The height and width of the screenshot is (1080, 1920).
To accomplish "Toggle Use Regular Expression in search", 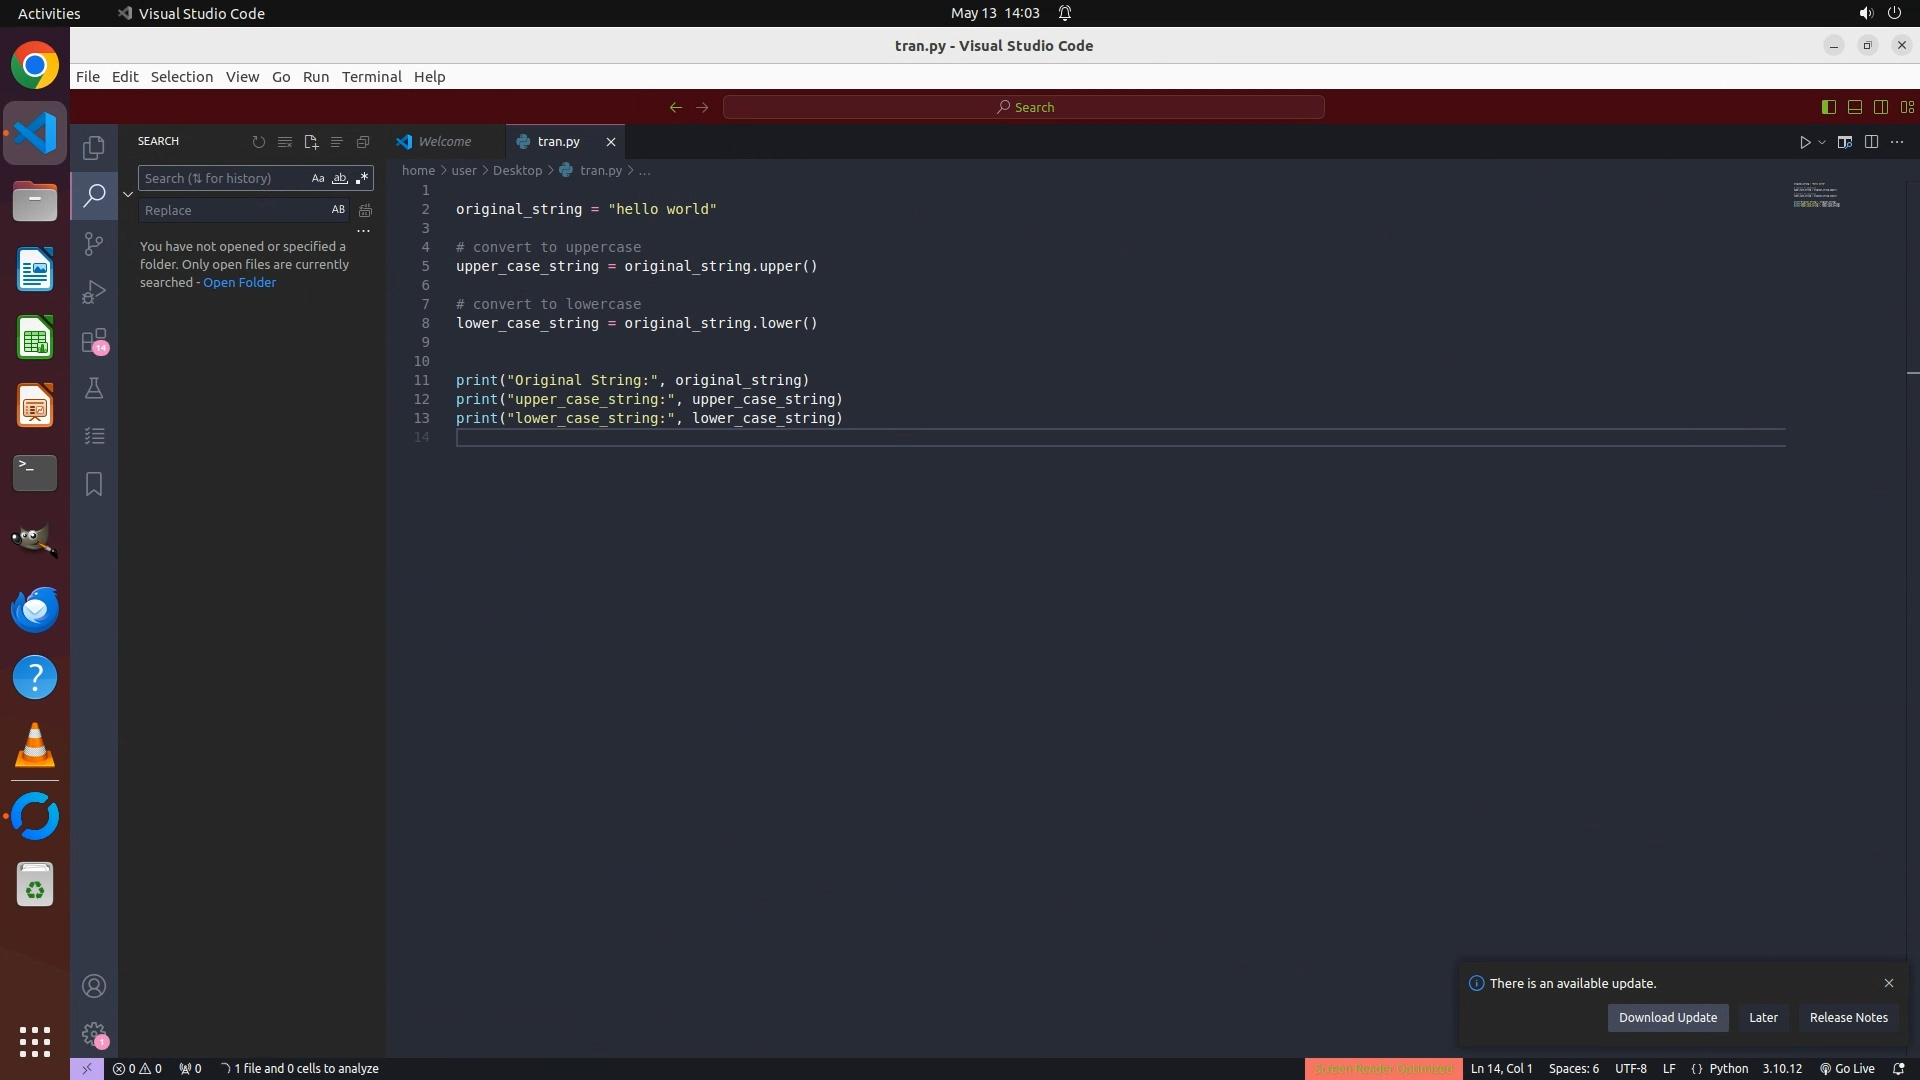I will click(x=362, y=178).
